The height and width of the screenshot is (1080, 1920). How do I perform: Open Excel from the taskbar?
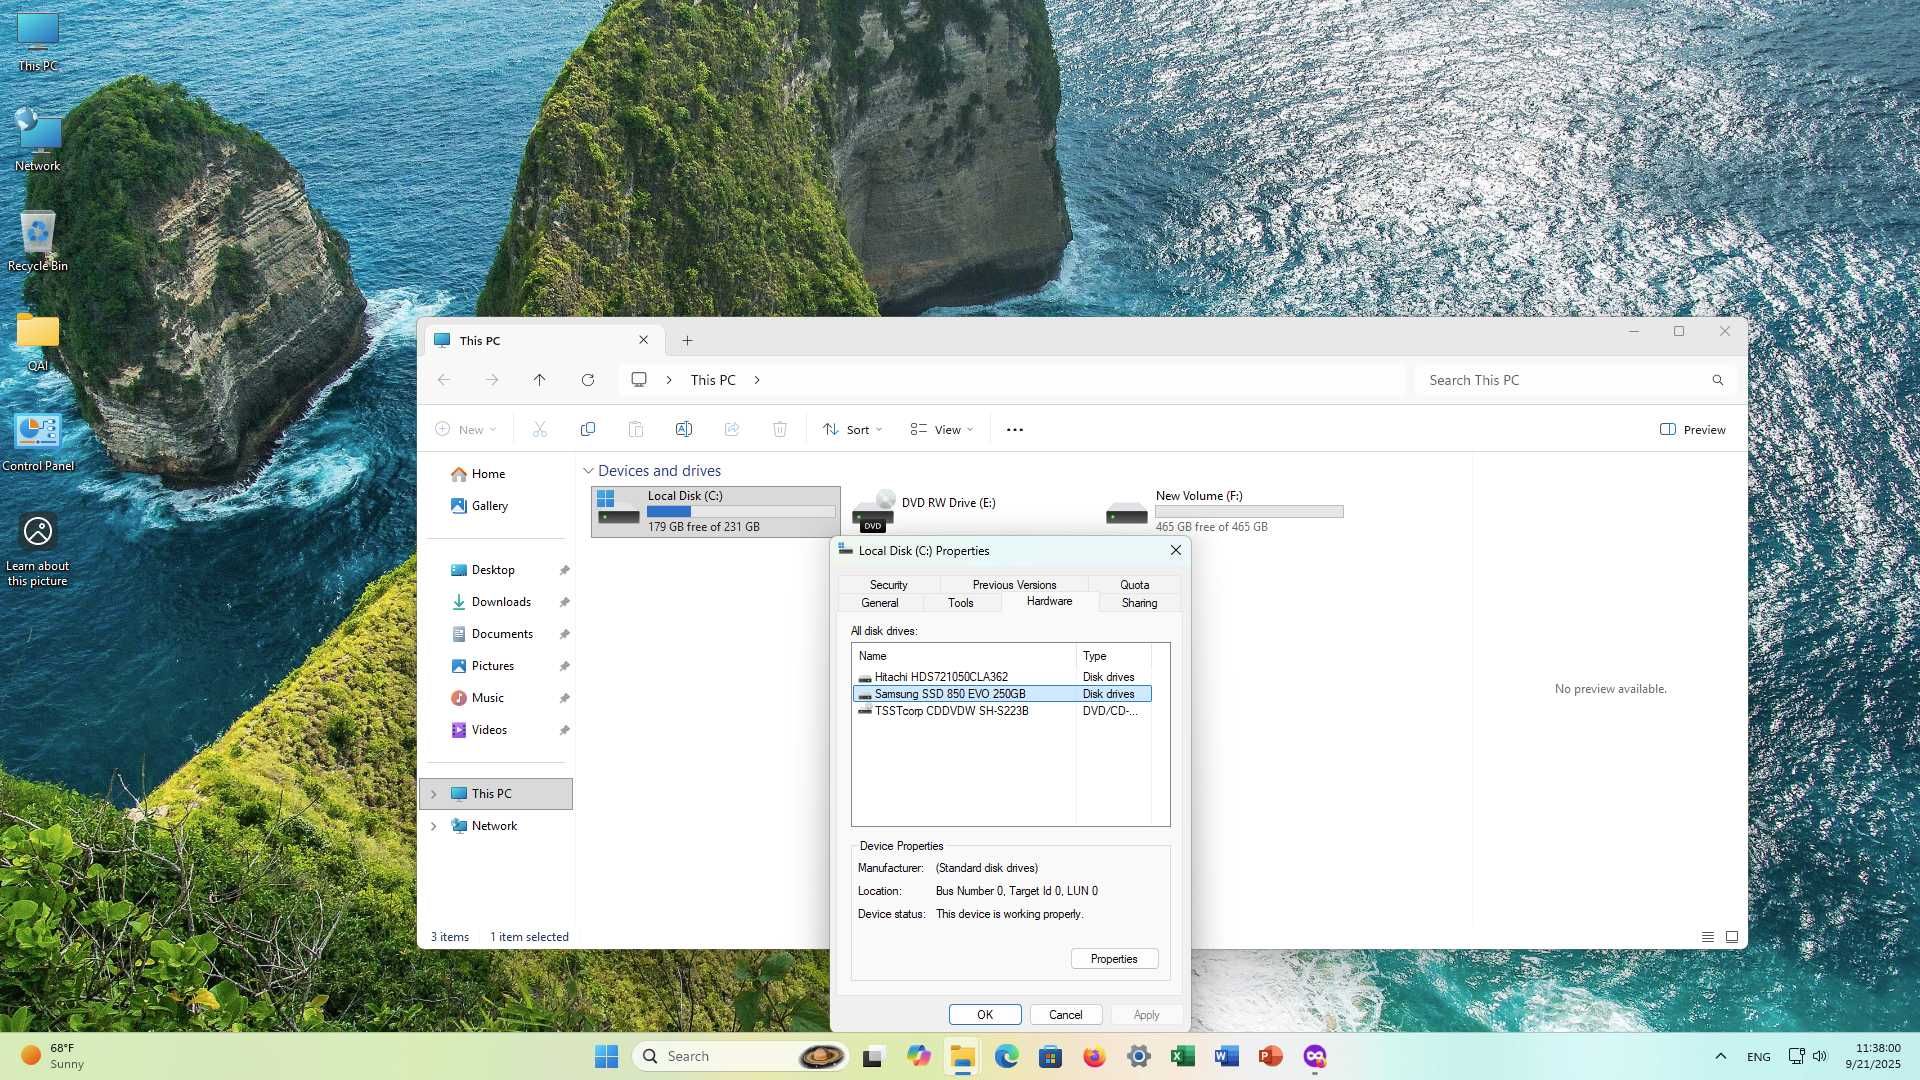(x=1182, y=1056)
